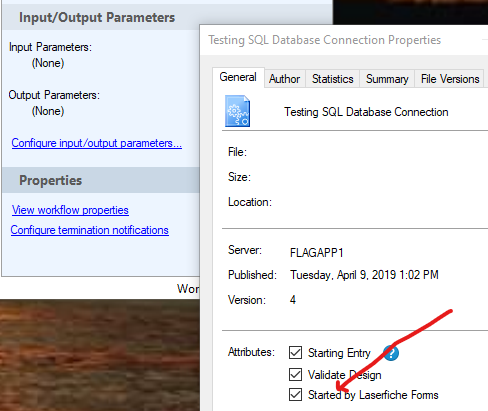Click the dialog title bar text
Screen dimensions: 488x411
(325, 40)
